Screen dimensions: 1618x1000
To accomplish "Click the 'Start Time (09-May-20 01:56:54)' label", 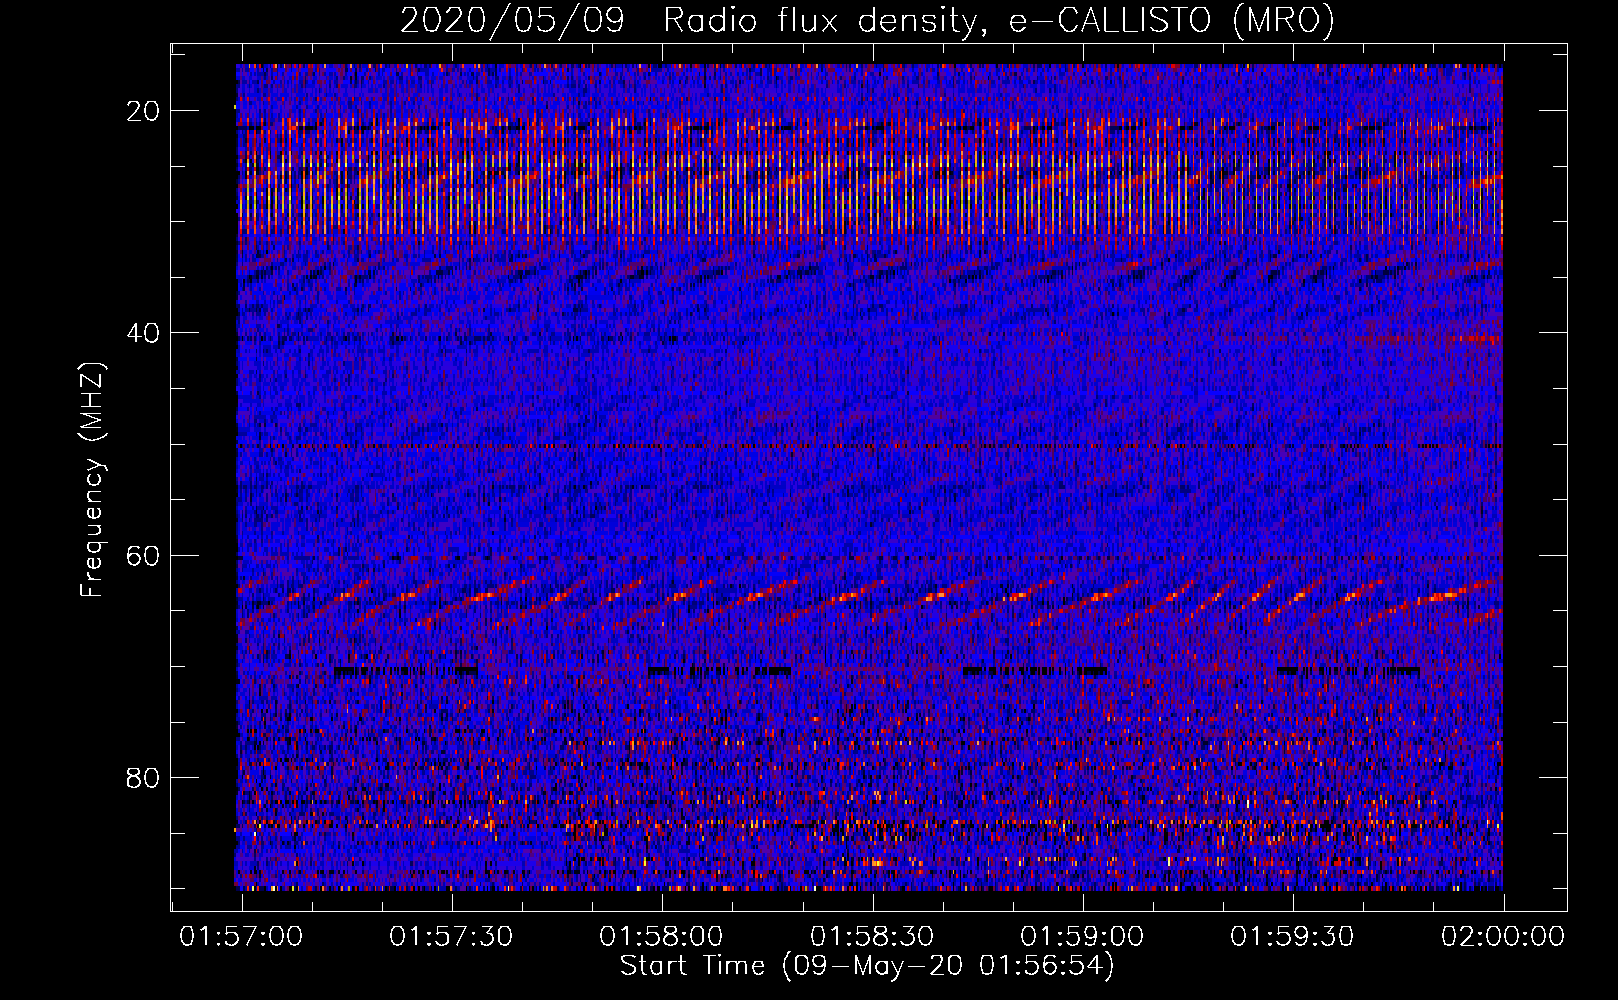I will (x=867, y=966).
